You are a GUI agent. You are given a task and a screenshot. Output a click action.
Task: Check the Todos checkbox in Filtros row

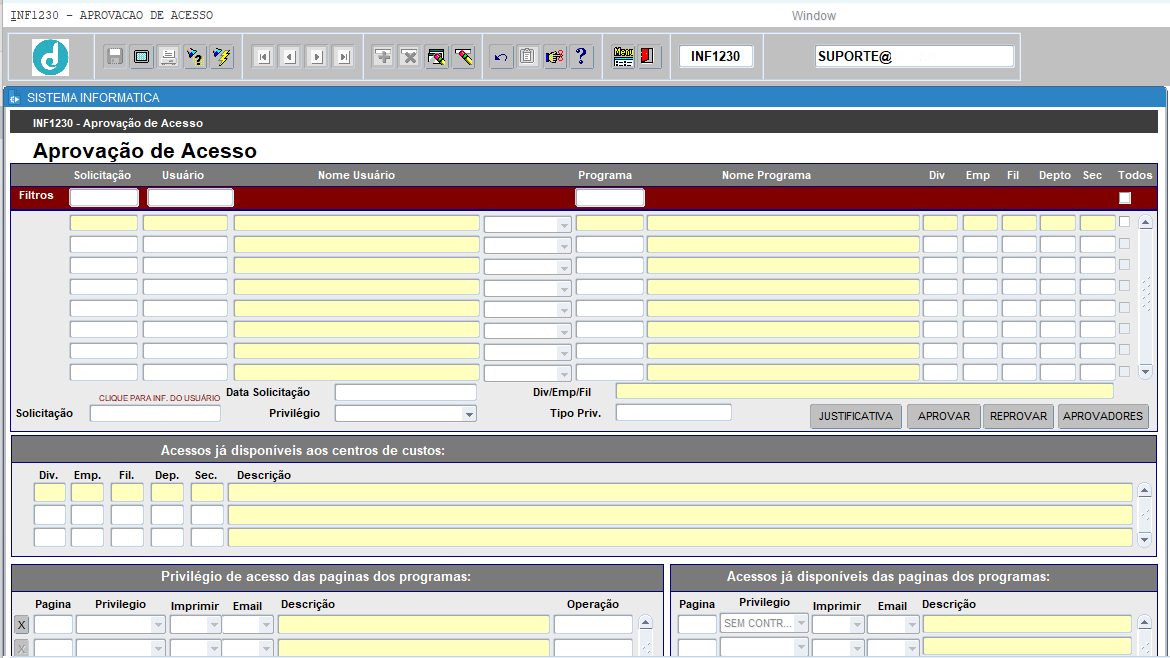(x=1124, y=198)
